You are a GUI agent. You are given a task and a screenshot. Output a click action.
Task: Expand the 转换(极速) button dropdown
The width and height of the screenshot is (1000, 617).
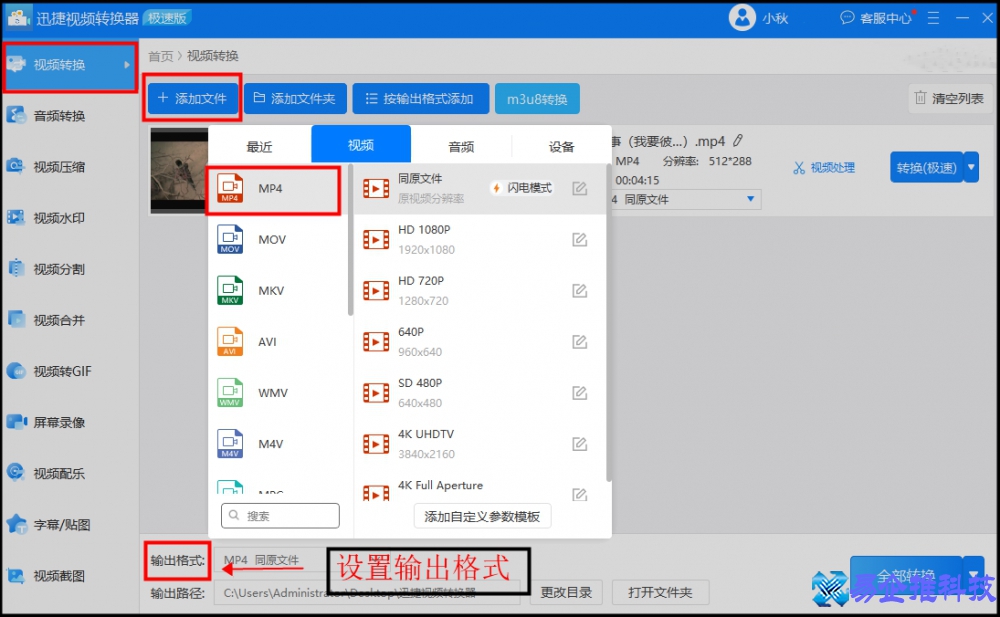[x=969, y=167]
